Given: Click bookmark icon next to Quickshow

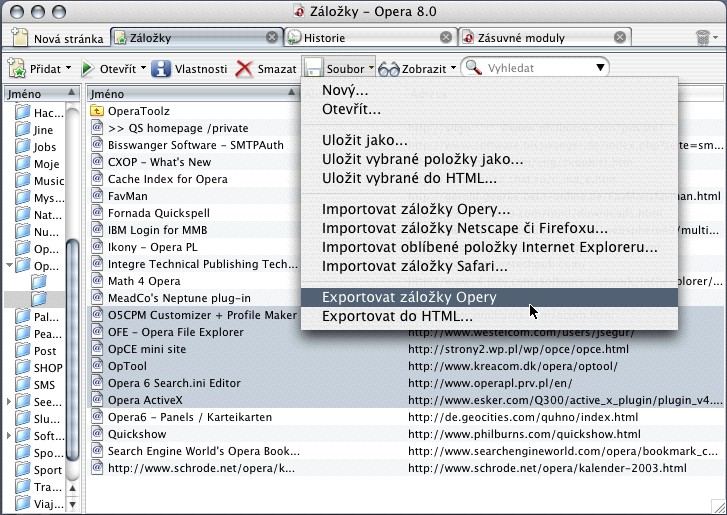Looking at the screenshot, I should (97, 433).
